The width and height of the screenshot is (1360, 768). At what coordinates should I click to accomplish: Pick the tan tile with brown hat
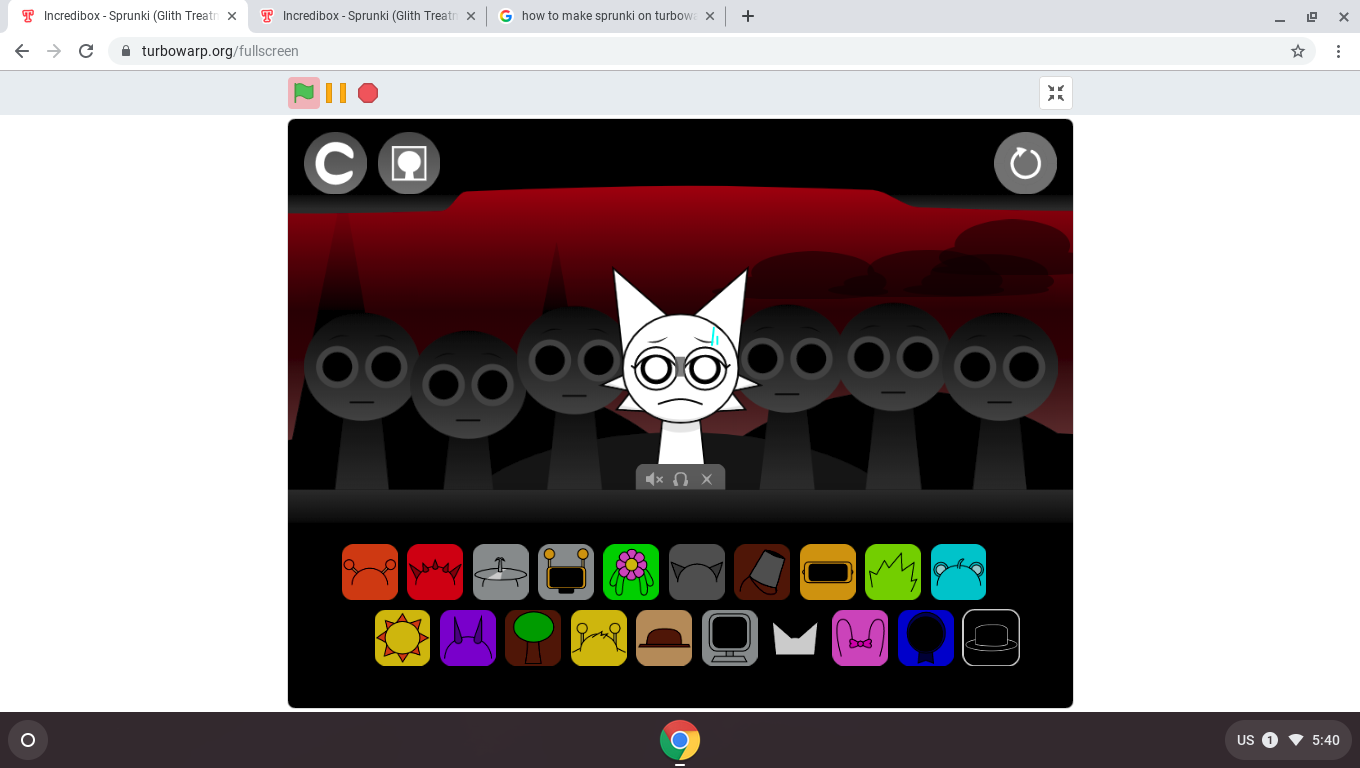tap(664, 637)
